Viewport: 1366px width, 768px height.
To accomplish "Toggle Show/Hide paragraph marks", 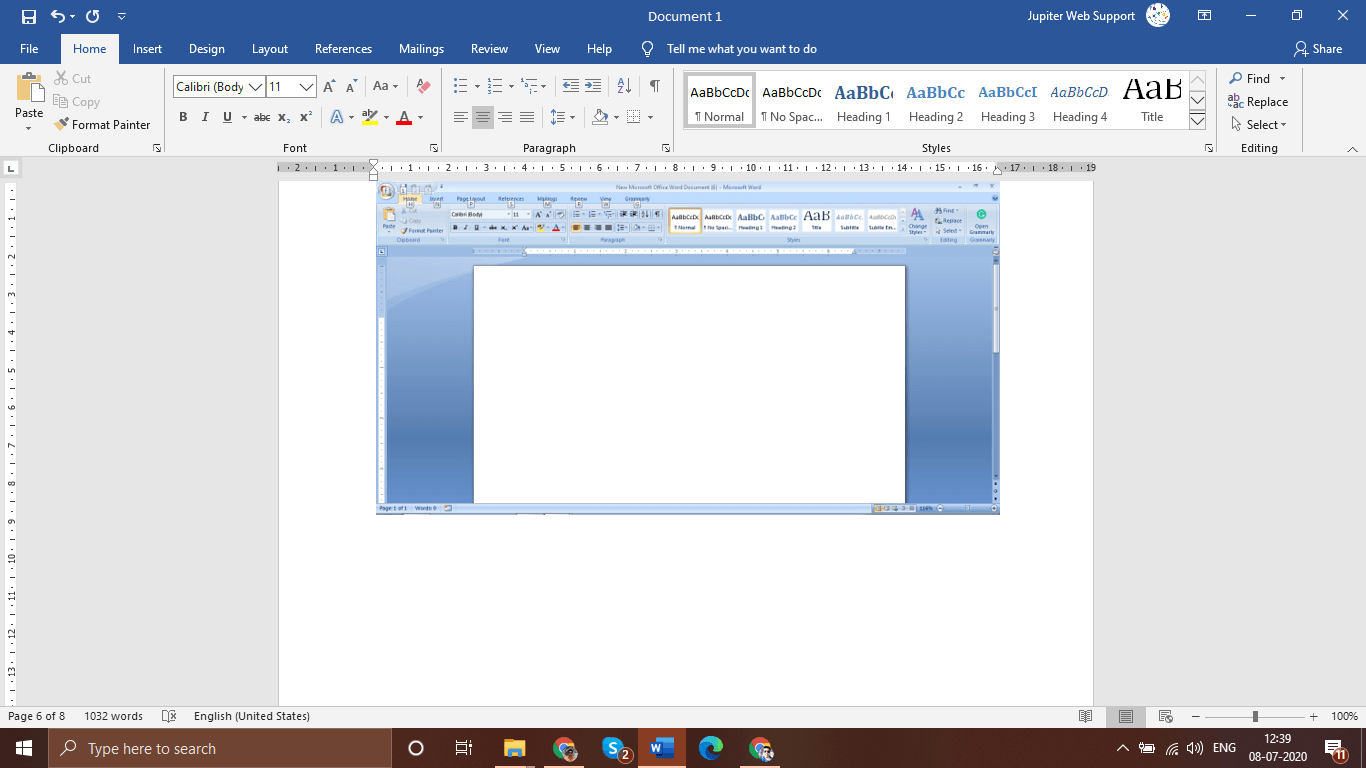I will click(654, 84).
